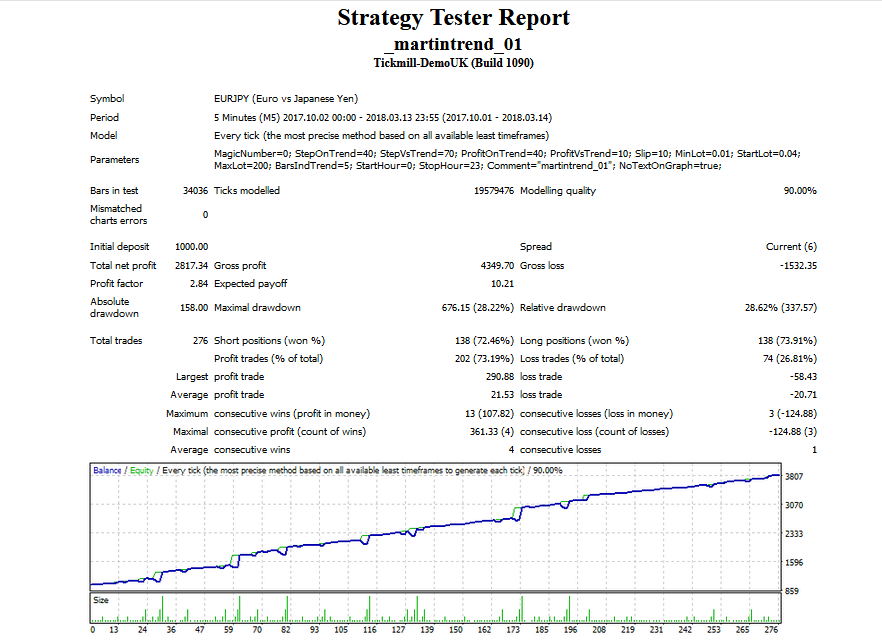
Task: Click the Gross profit label
Action: coord(240,265)
